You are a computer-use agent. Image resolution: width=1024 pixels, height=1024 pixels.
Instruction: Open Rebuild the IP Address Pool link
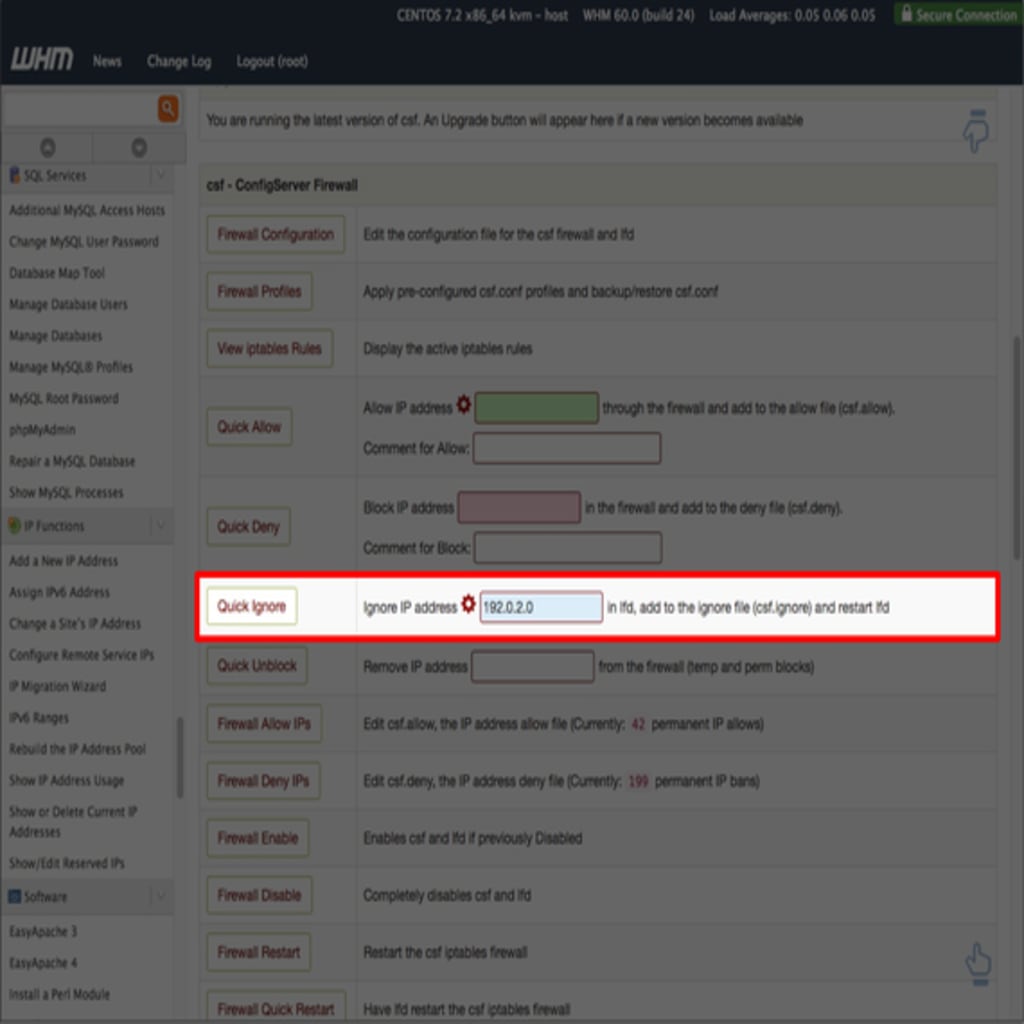pyautogui.click(x=77, y=749)
